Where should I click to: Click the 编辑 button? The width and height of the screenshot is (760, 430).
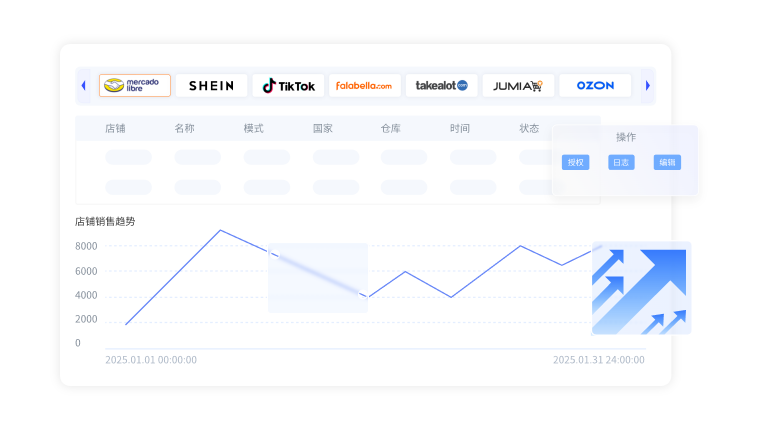[x=667, y=162]
